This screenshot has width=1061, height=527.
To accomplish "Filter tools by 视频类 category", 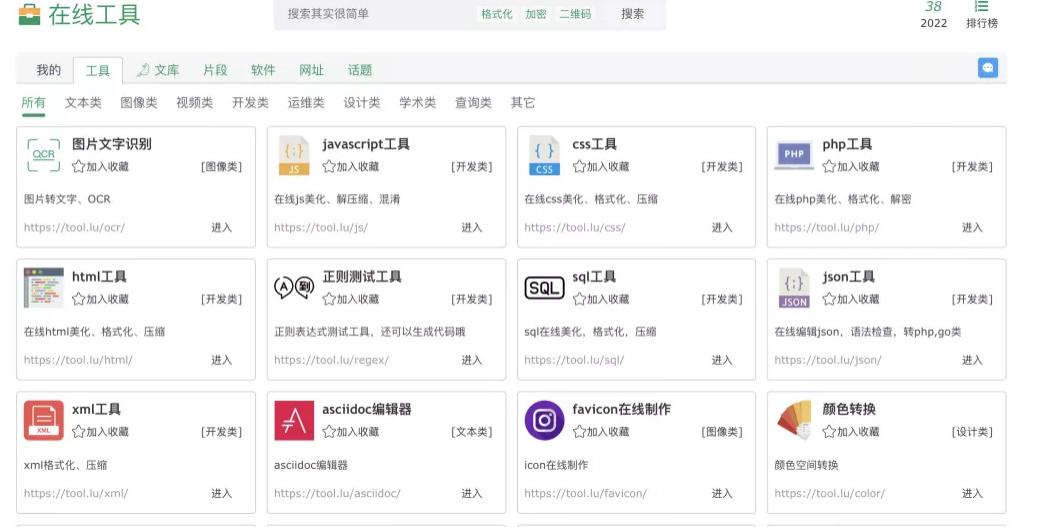I will [195, 103].
